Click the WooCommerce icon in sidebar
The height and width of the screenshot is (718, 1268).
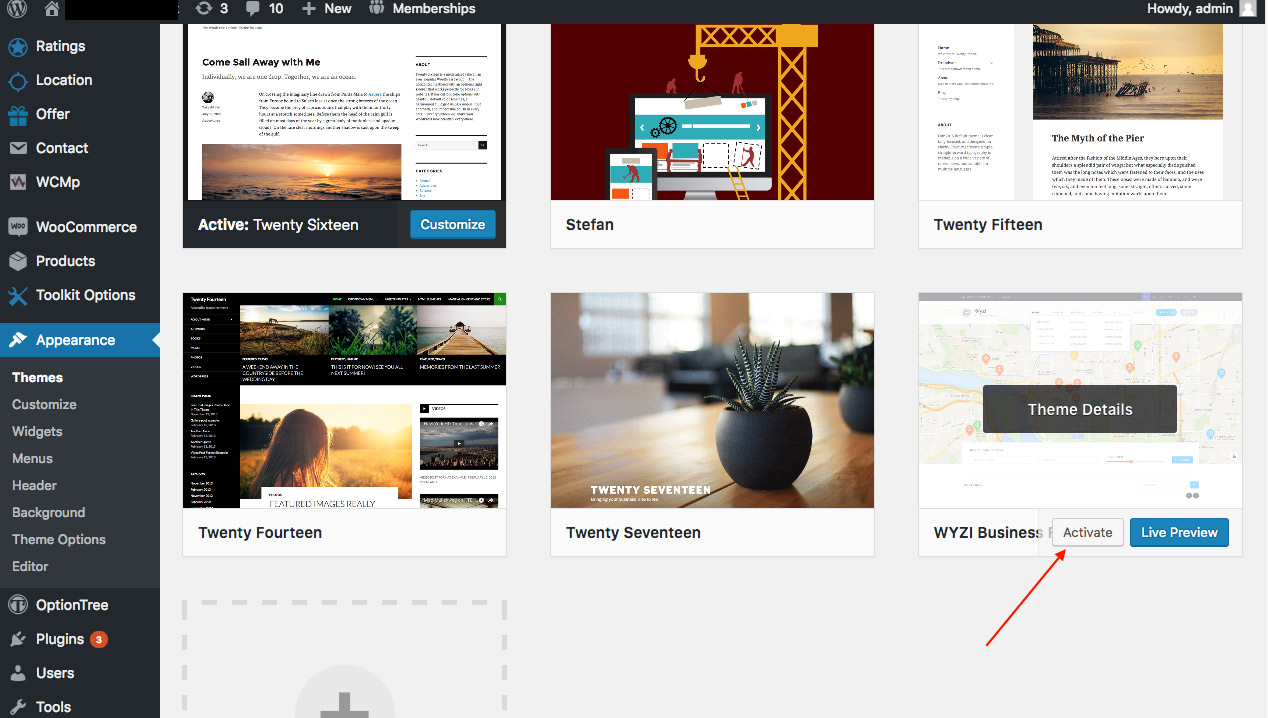17,227
